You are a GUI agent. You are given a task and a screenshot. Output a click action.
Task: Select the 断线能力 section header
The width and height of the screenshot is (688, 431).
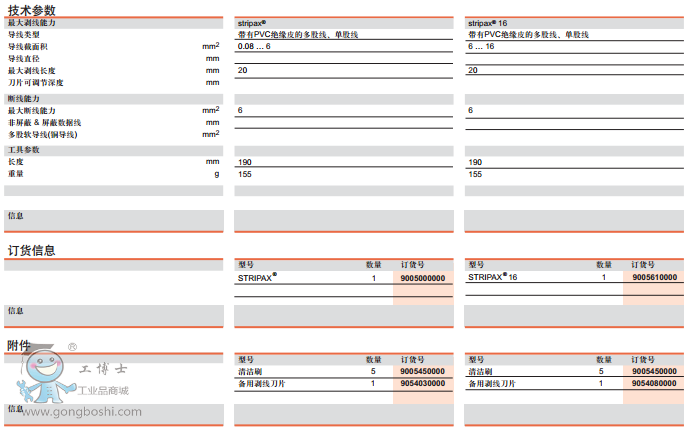22,98
